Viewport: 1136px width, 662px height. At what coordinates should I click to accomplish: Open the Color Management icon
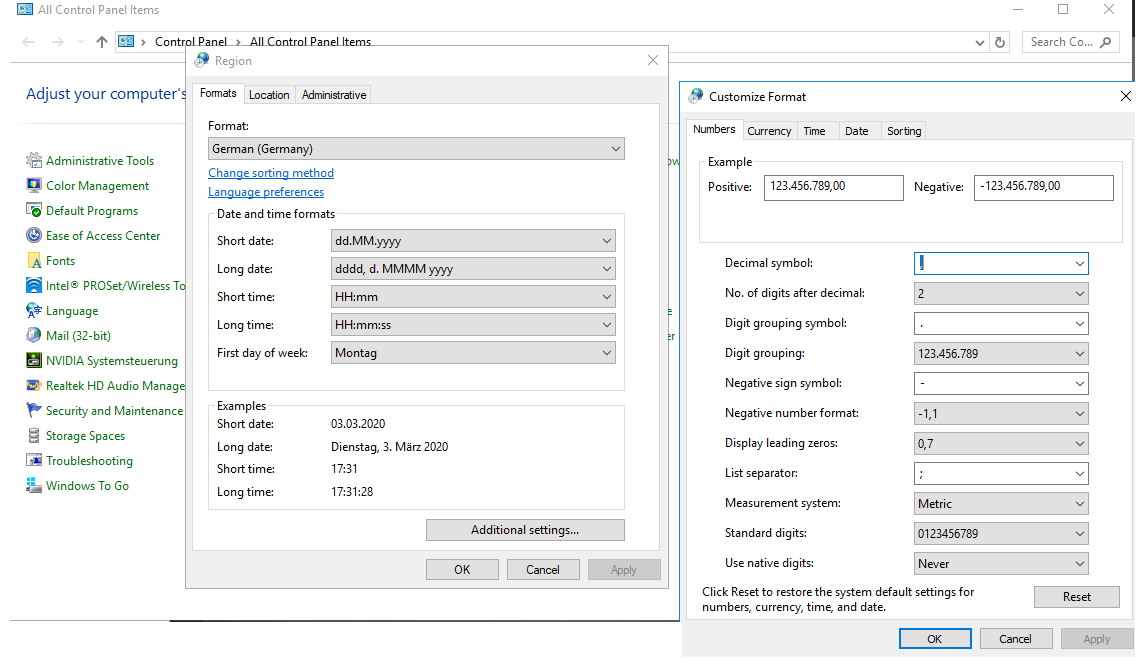(x=35, y=186)
